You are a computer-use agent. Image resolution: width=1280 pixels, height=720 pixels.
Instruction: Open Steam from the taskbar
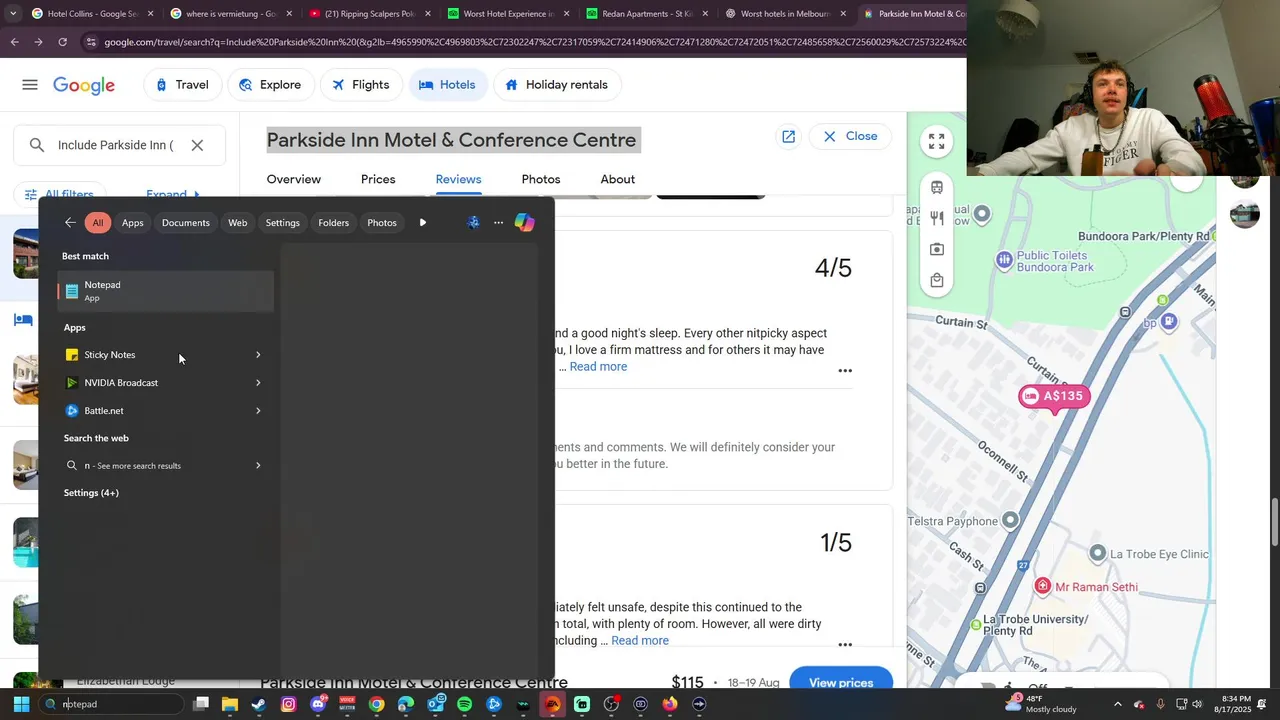[259, 704]
